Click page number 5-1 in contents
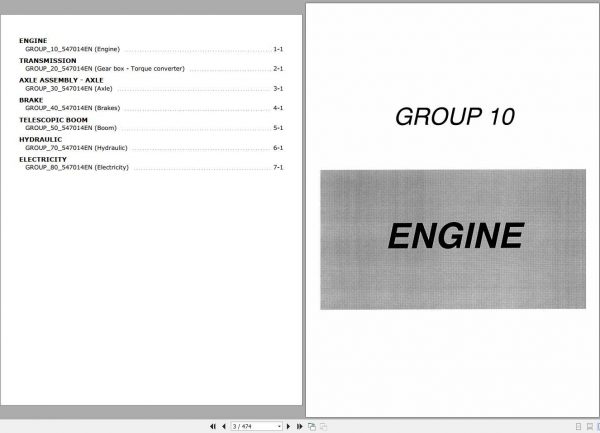 click(x=278, y=128)
